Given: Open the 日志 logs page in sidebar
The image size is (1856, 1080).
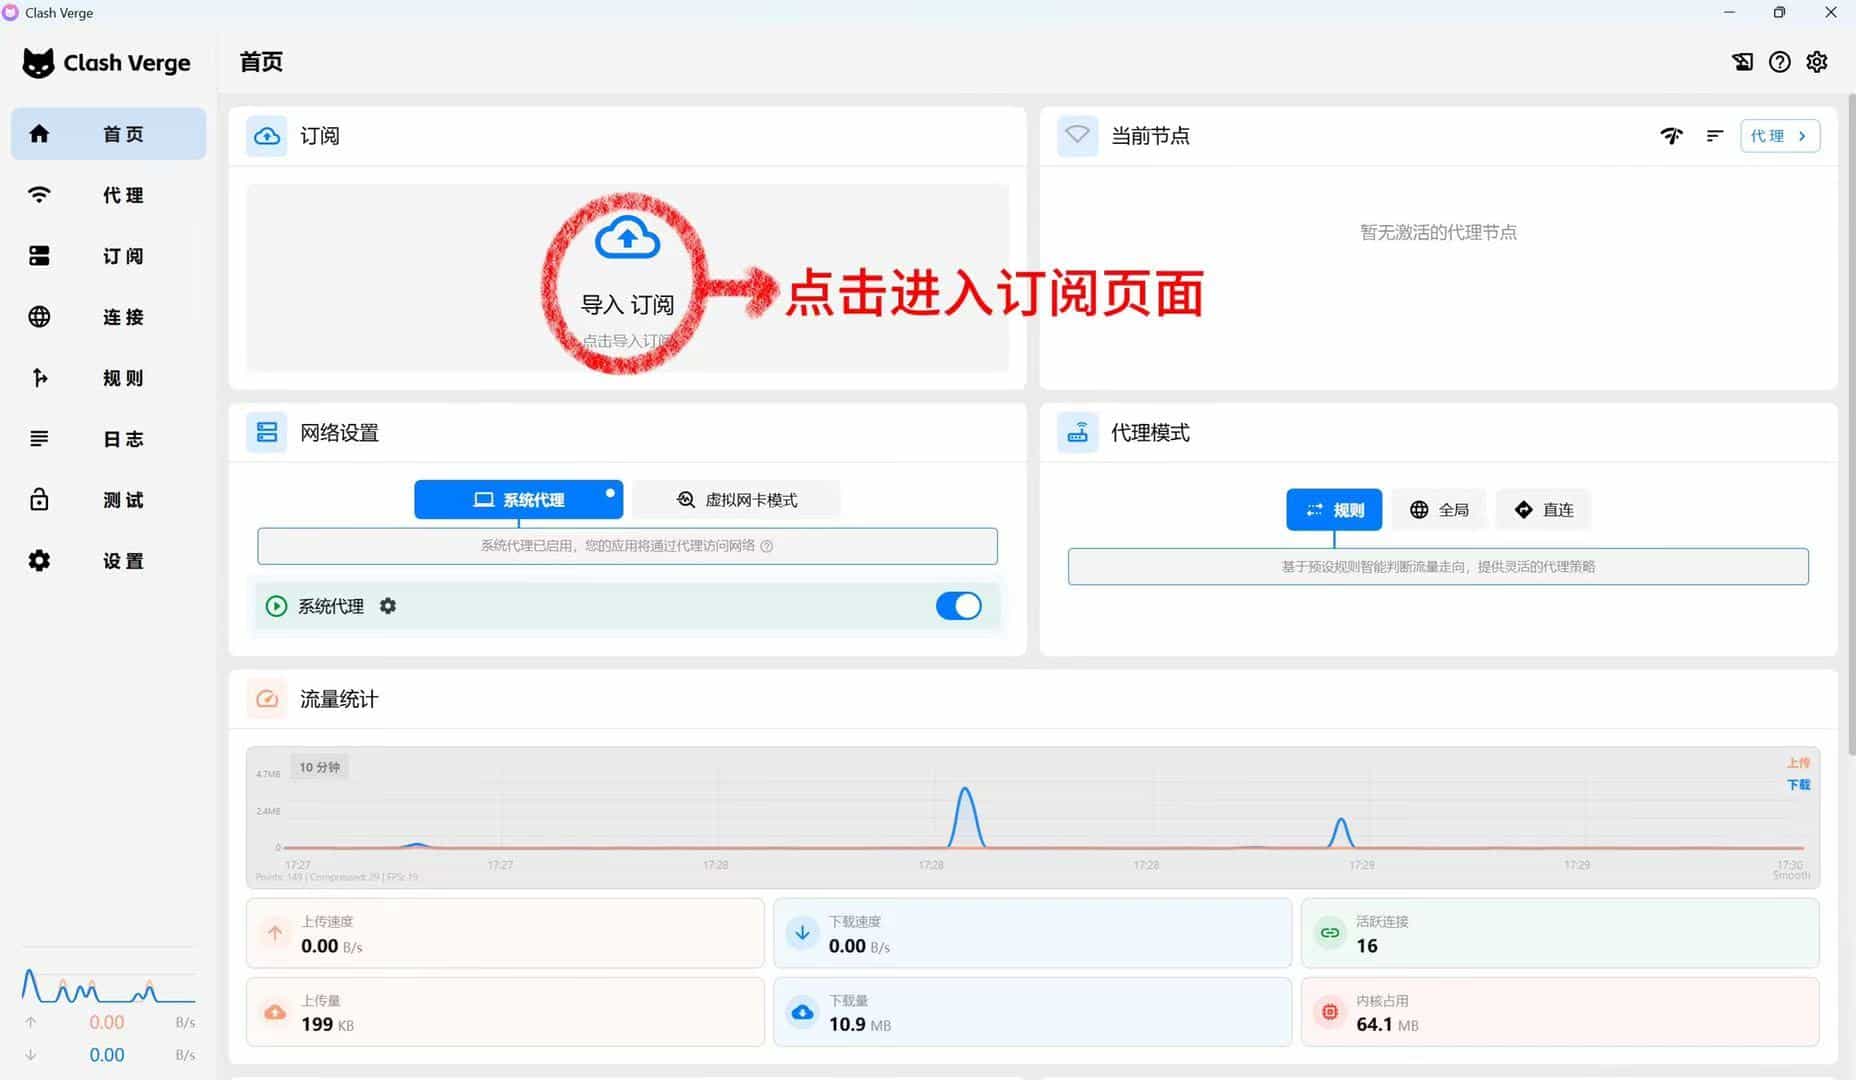Looking at the screenshot, I should tap(108, 439).
